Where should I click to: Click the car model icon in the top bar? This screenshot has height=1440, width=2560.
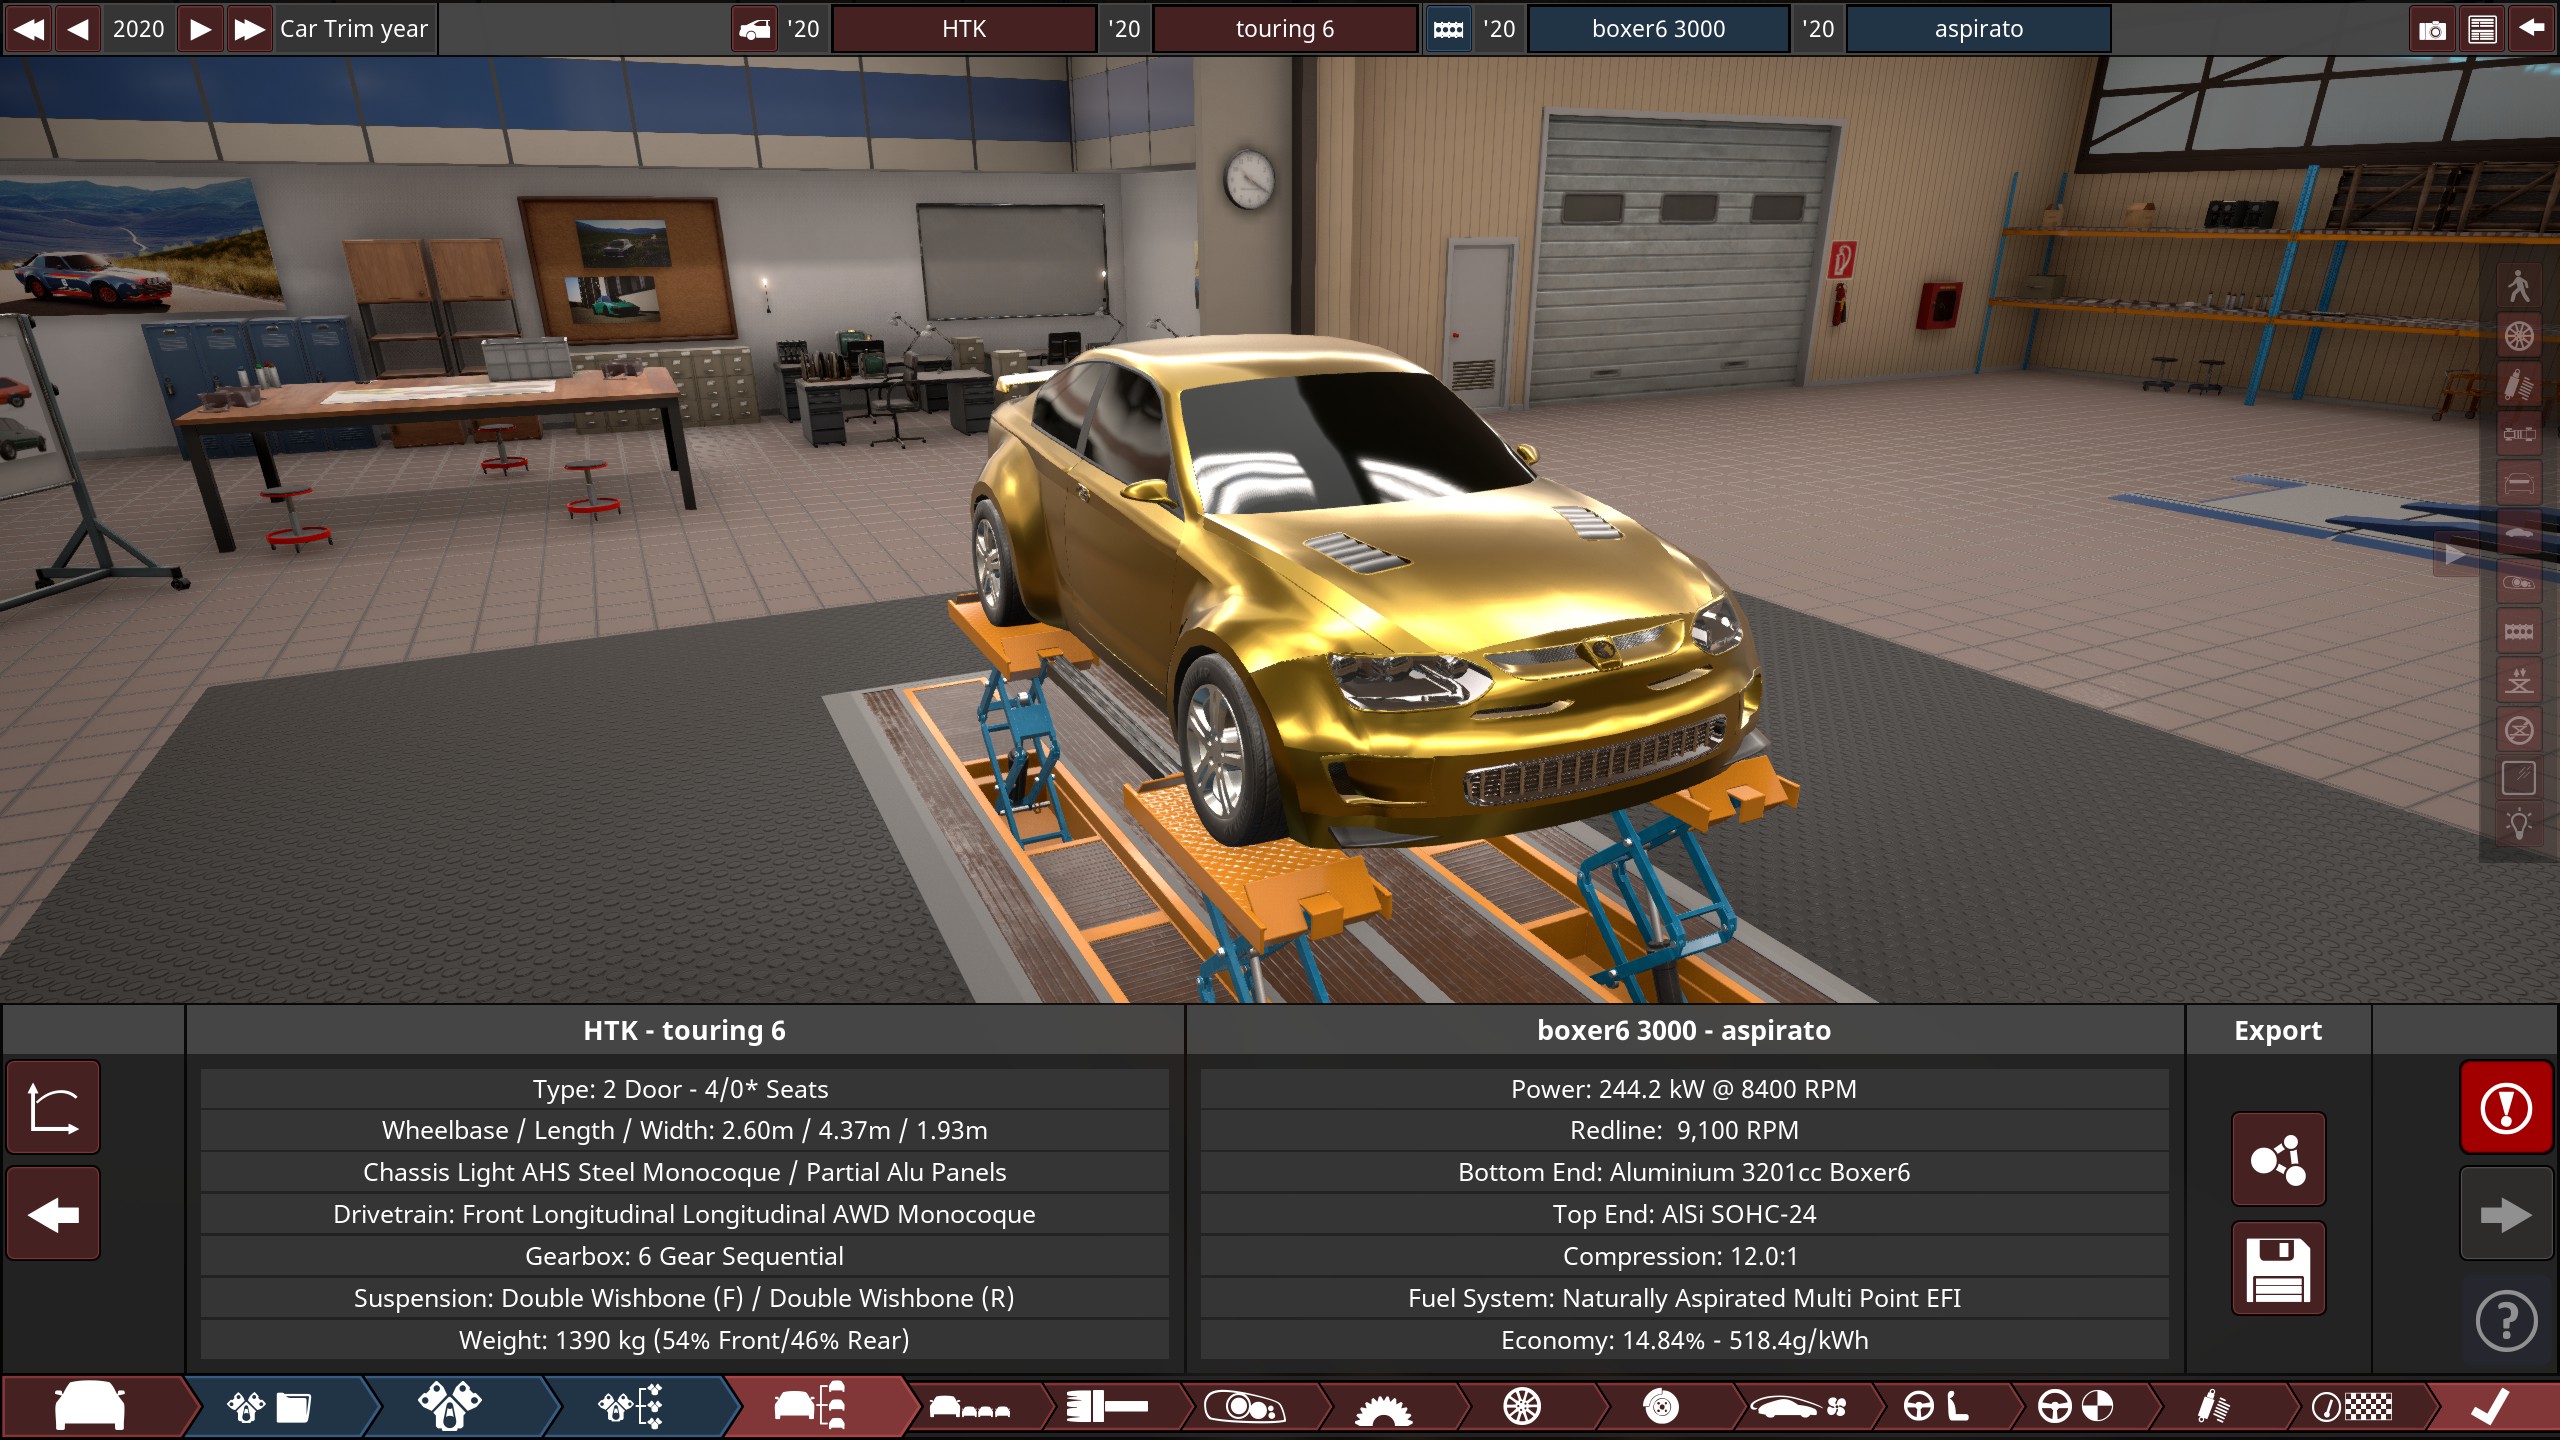(755, 29)
